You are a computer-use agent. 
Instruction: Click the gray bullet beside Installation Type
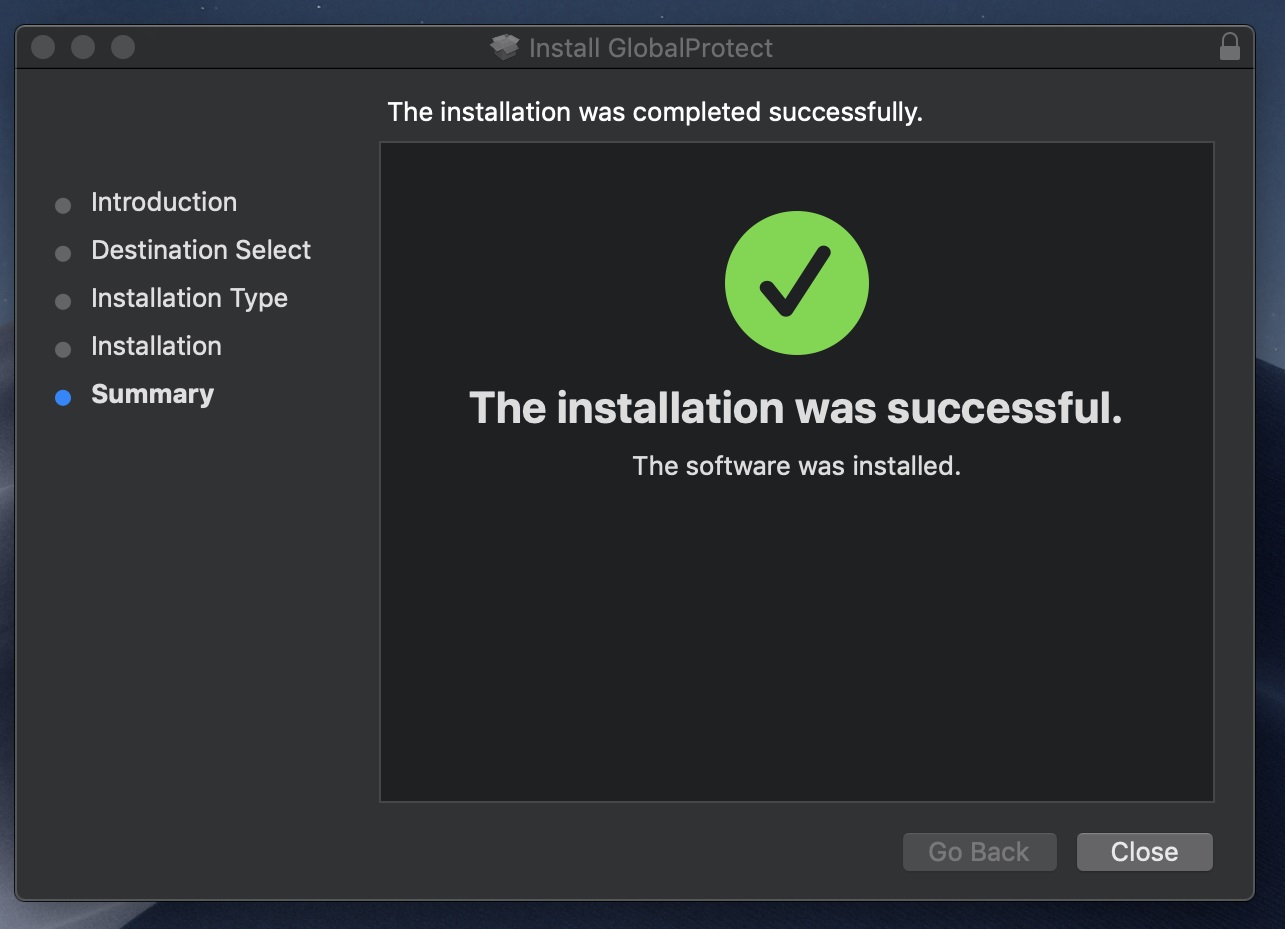pyautogui.click(x=63, y=302)
